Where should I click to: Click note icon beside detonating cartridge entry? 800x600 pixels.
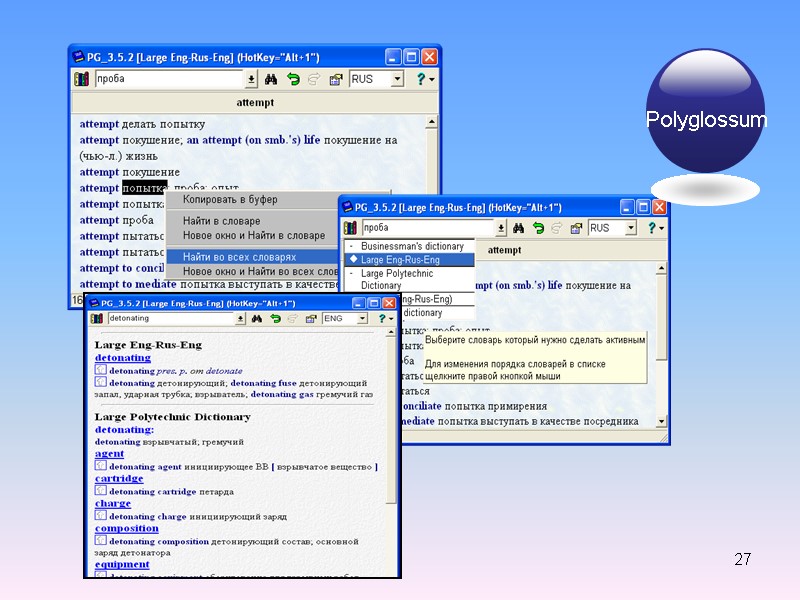point(101,490)
